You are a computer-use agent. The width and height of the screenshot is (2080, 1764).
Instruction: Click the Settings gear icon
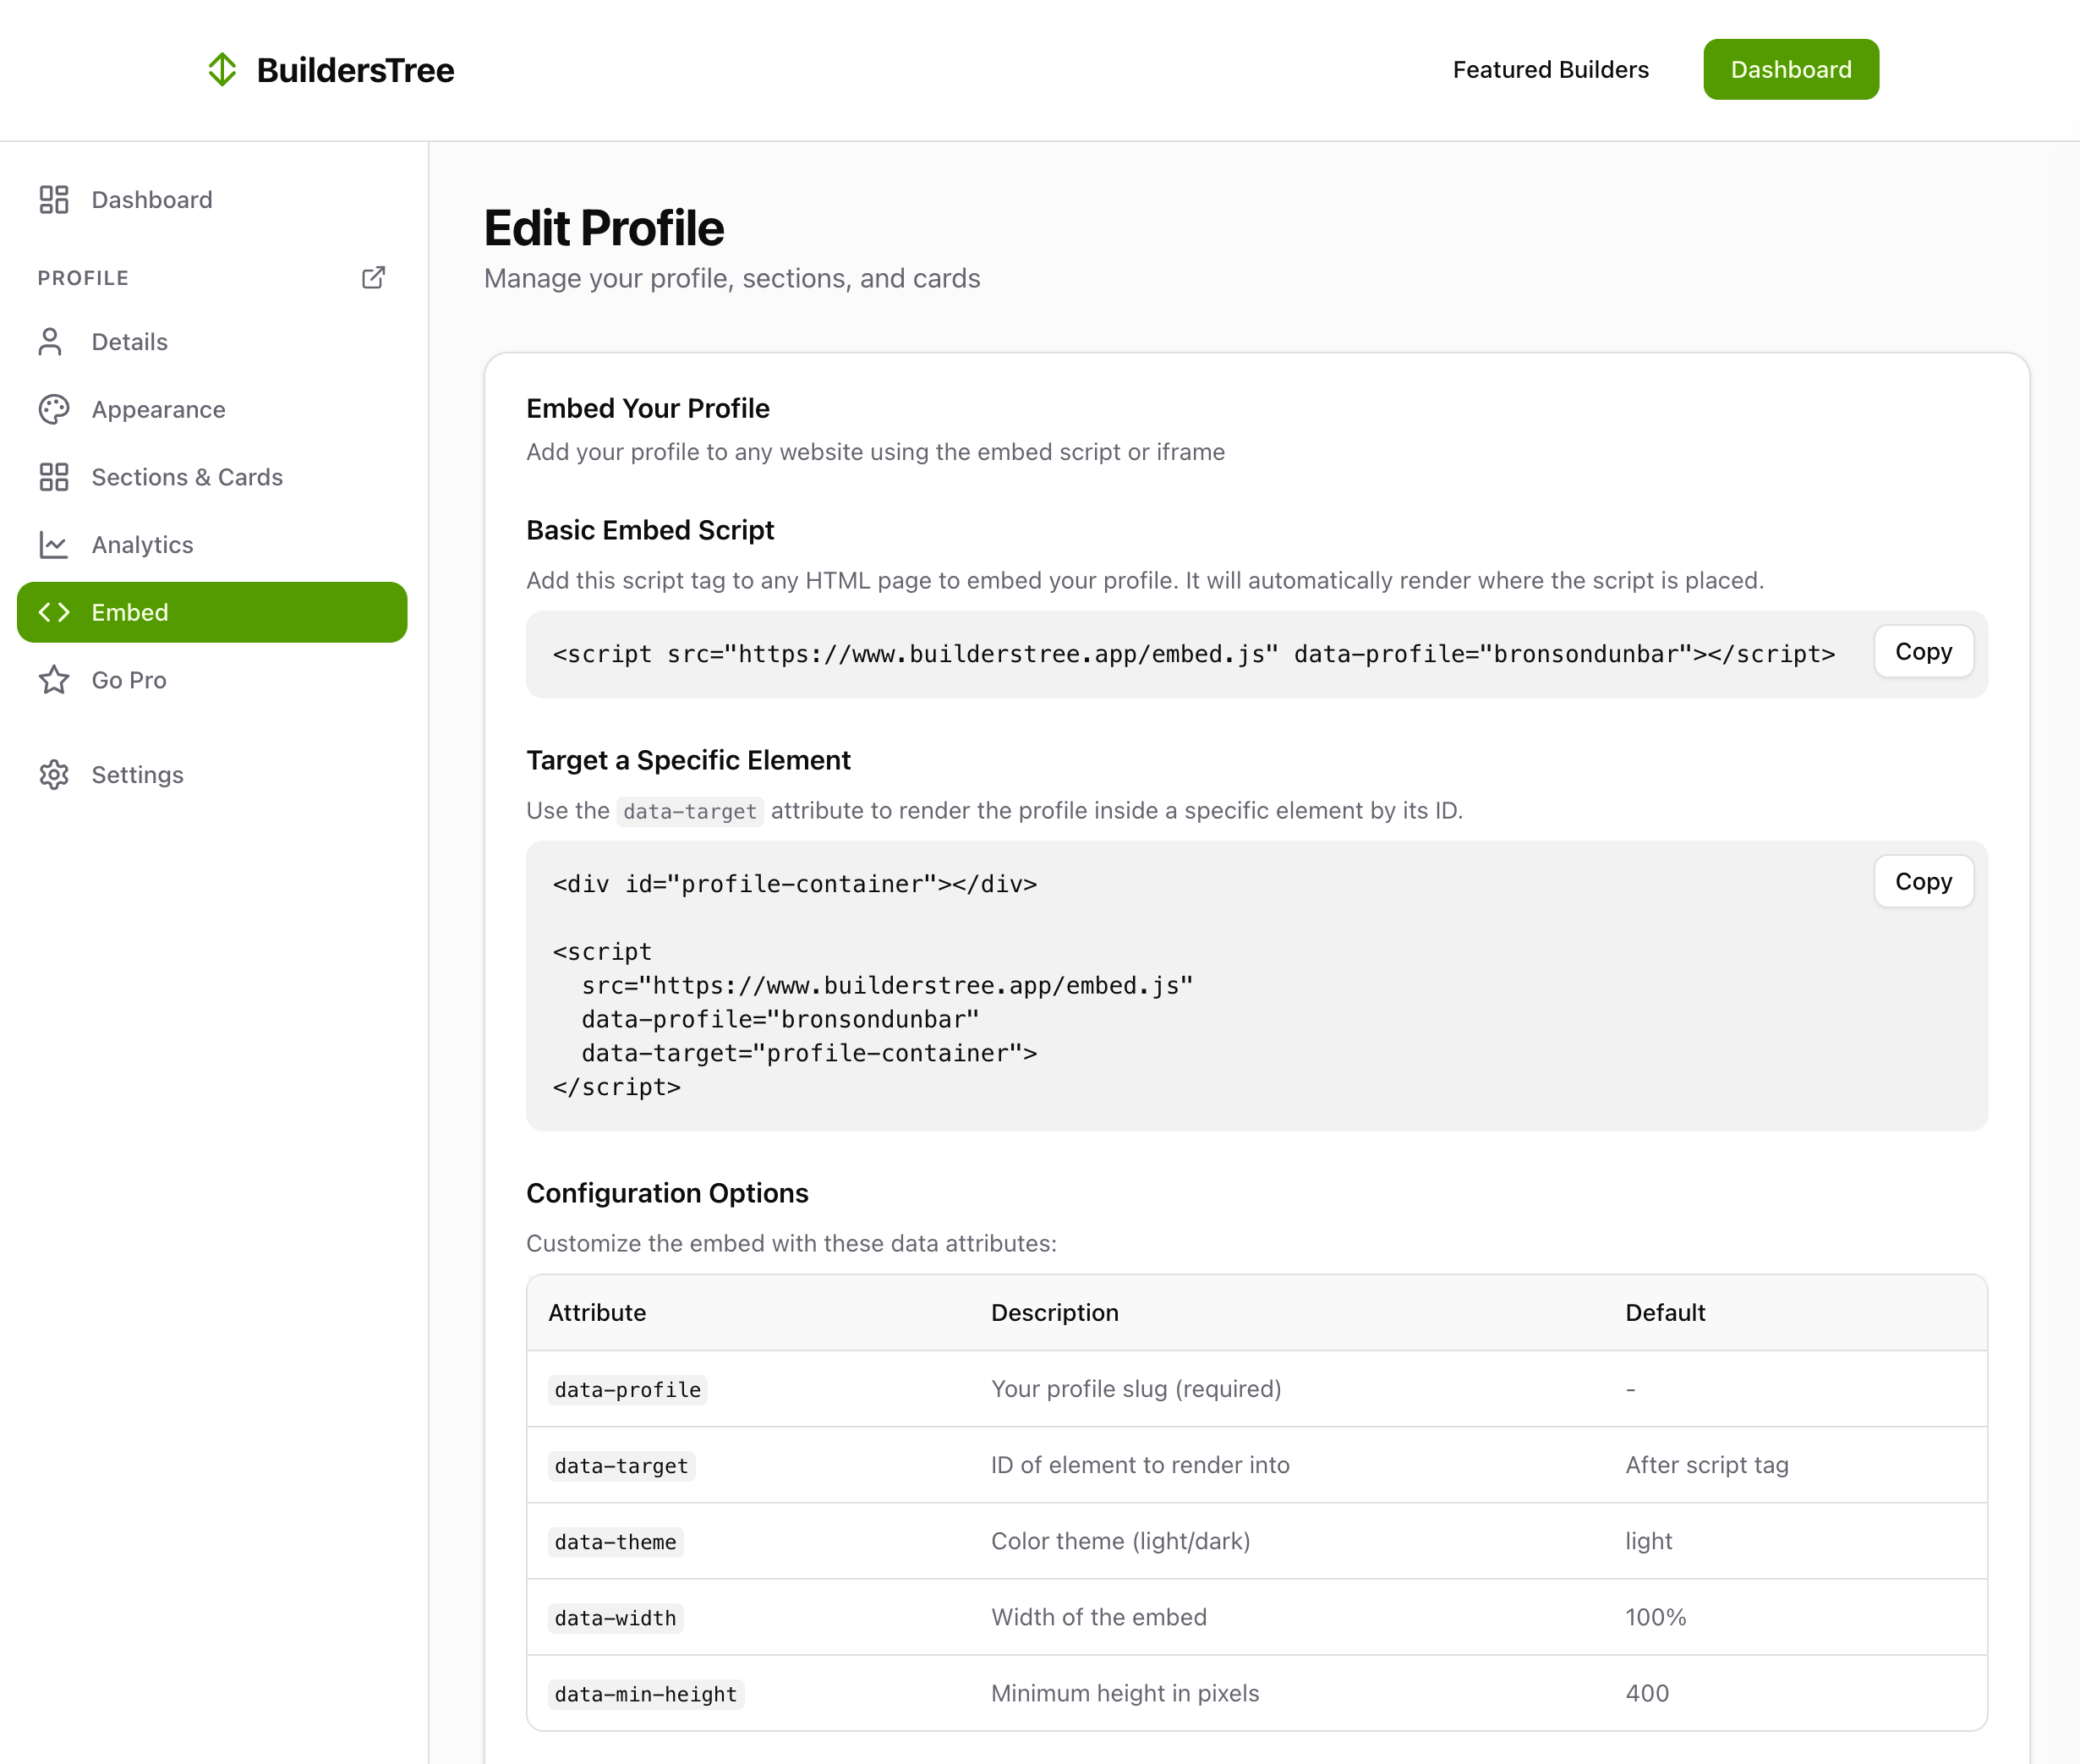coord(54,775)
